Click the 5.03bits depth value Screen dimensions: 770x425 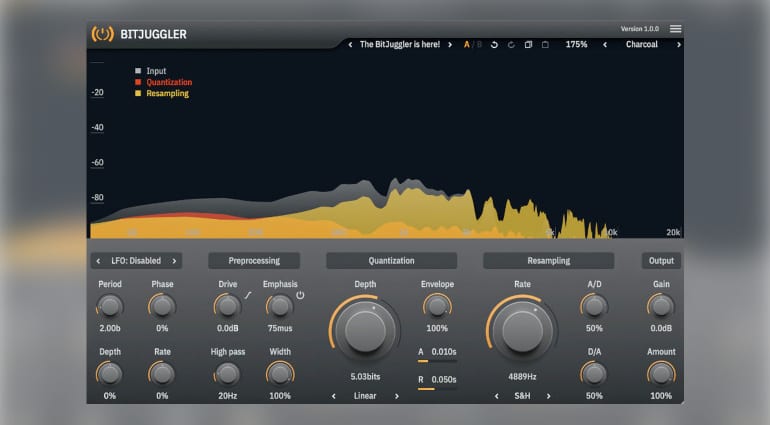[365, 377]
